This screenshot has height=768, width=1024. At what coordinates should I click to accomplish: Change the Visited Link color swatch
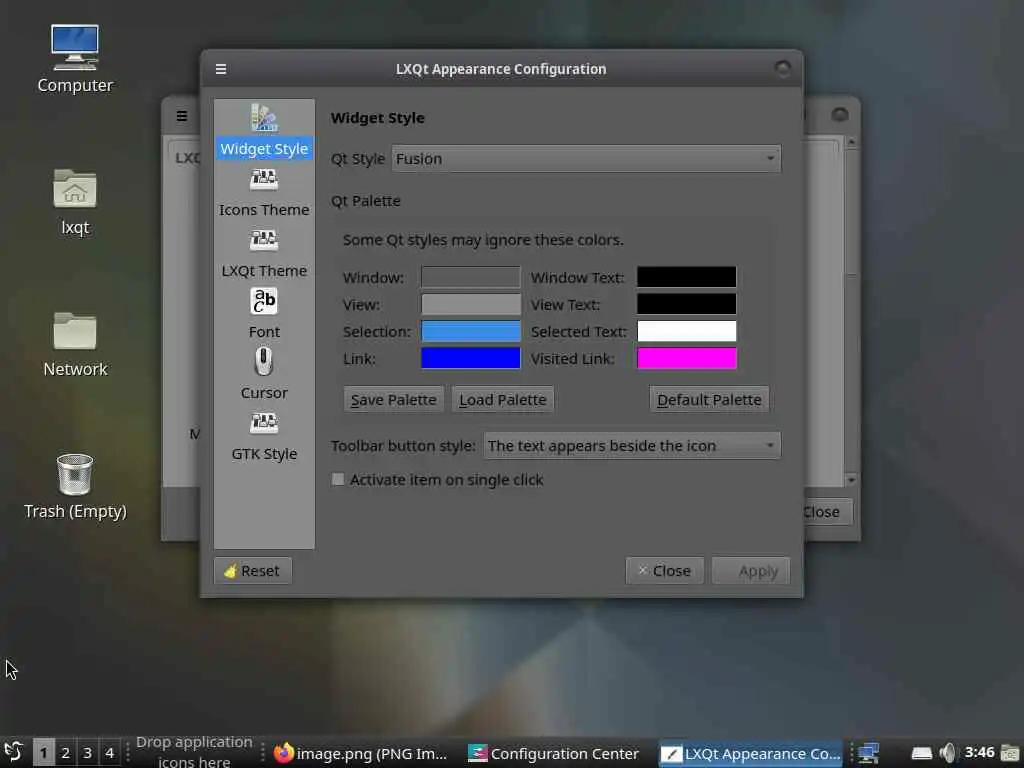click(686, 358)
